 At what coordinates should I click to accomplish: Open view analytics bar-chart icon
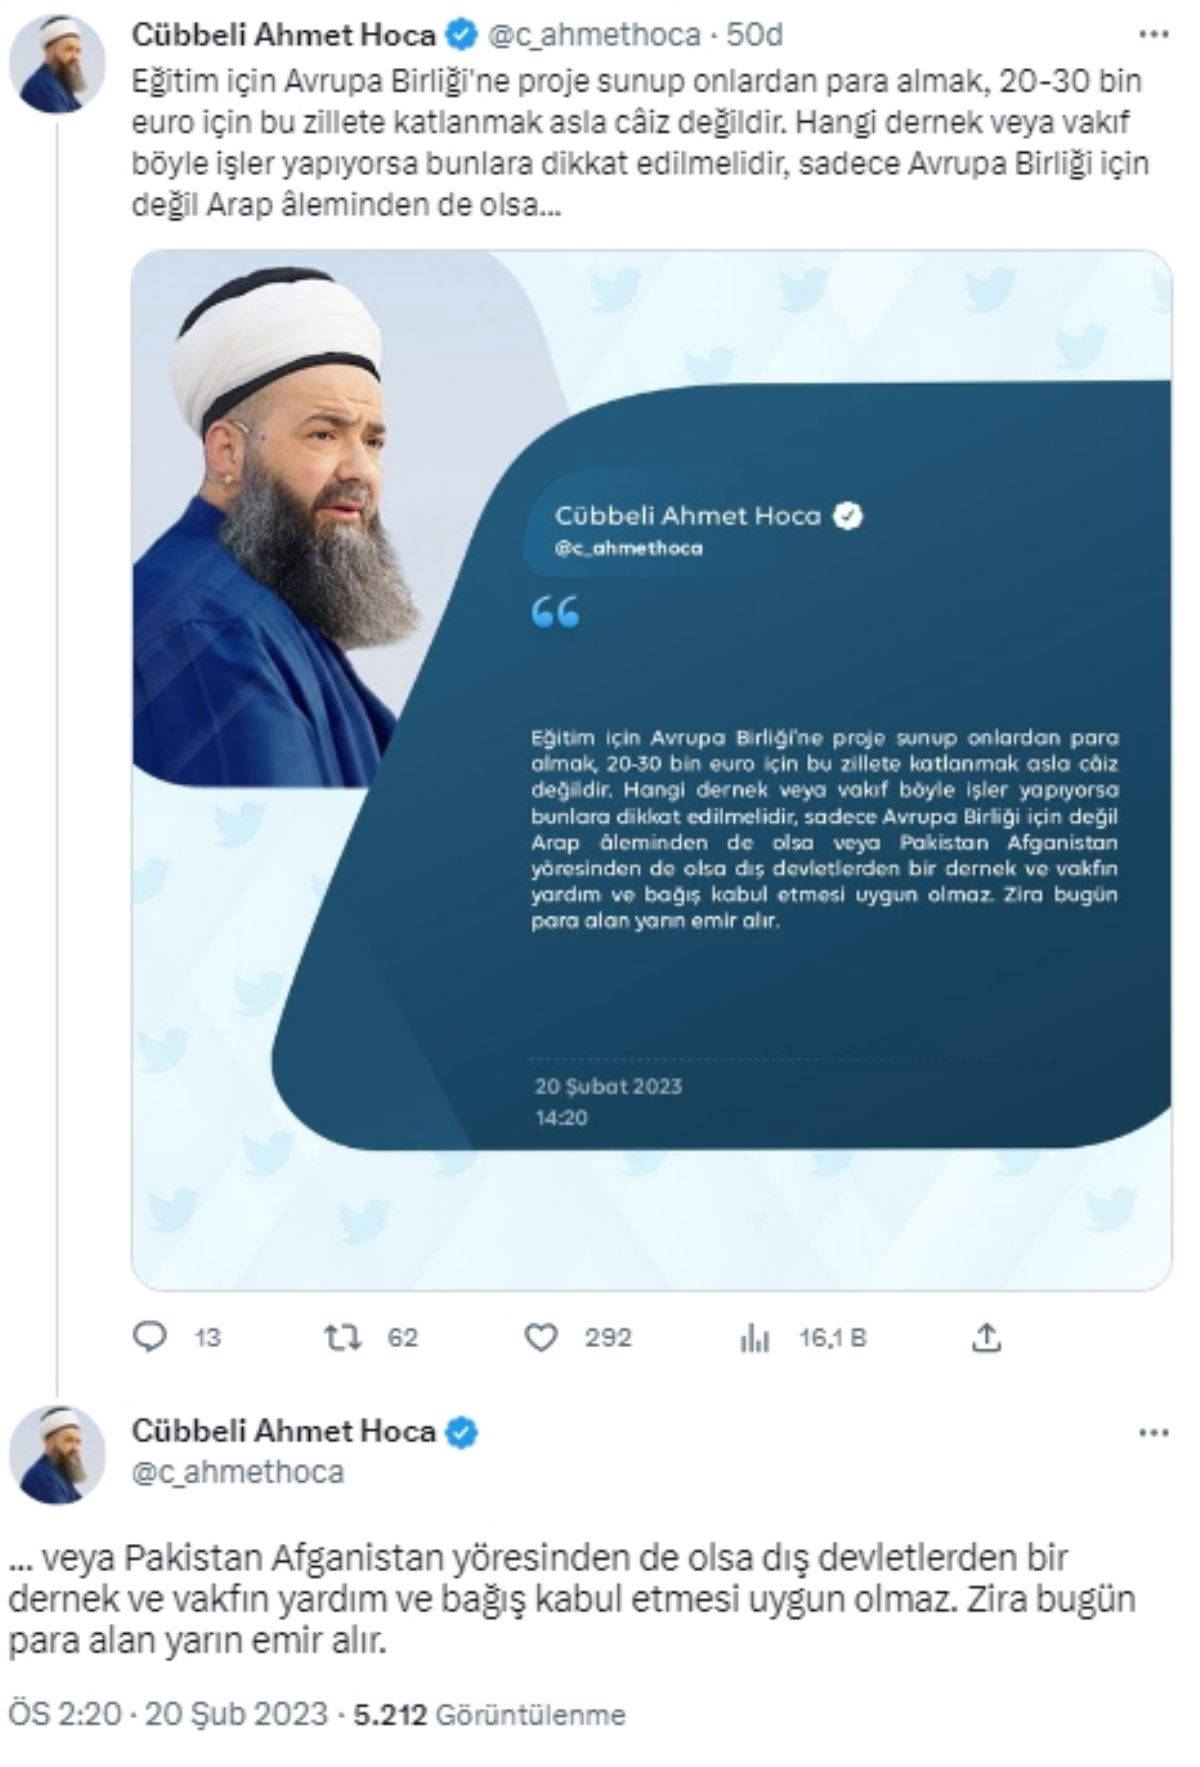click(754, 1338)
